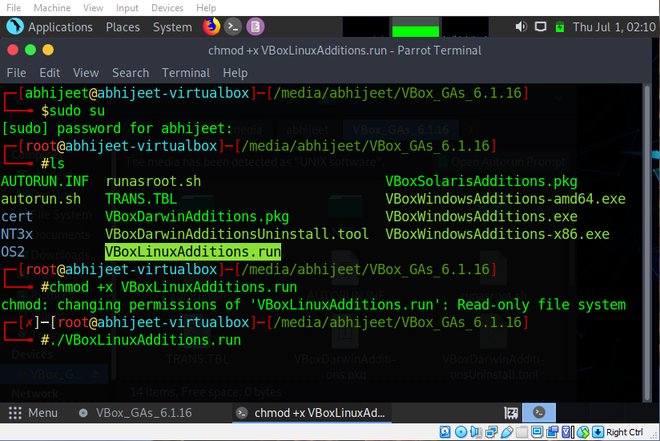This screenshot has width=660, height=441.
Task: Click AUTORUN.INF in terminal listing
Action: (x=45, y=181)
